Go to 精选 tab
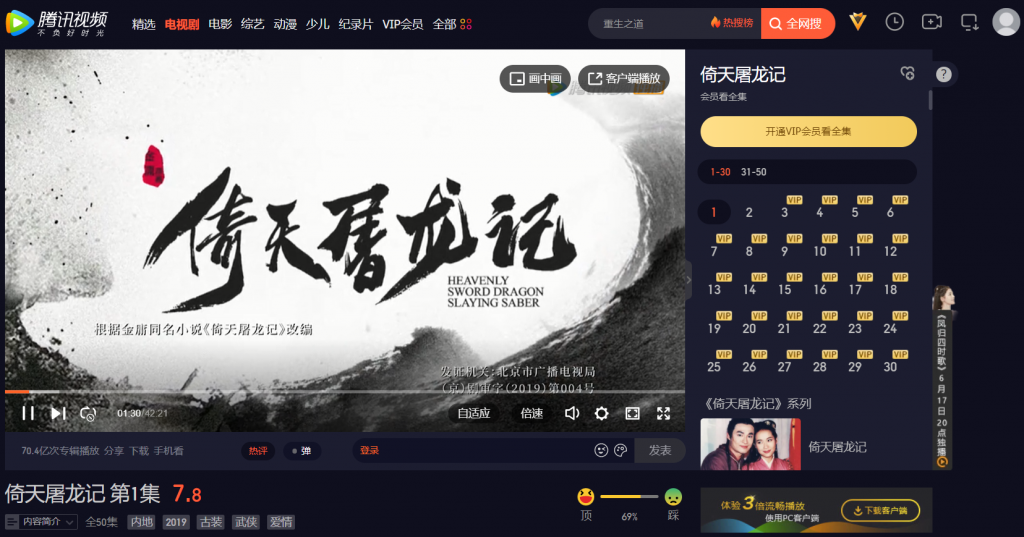This screenshot has height=537, width=1024. coord(144,24)
